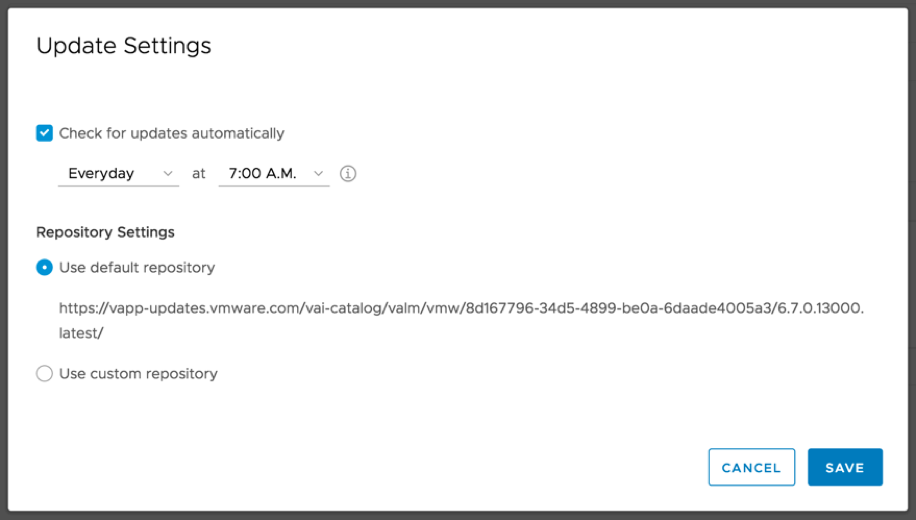The height and width of the screenshot is (520, 916).
Task: Click the vapp-updates.vmware.com repository URL text
Action: coord(461,320)
